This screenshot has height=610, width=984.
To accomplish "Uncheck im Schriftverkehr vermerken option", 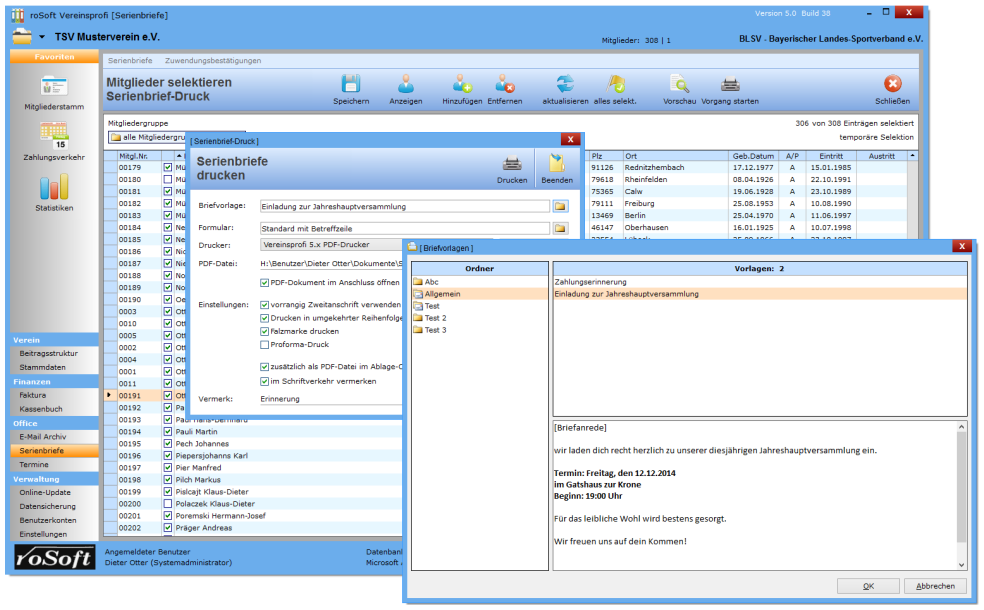I will 264,381.
